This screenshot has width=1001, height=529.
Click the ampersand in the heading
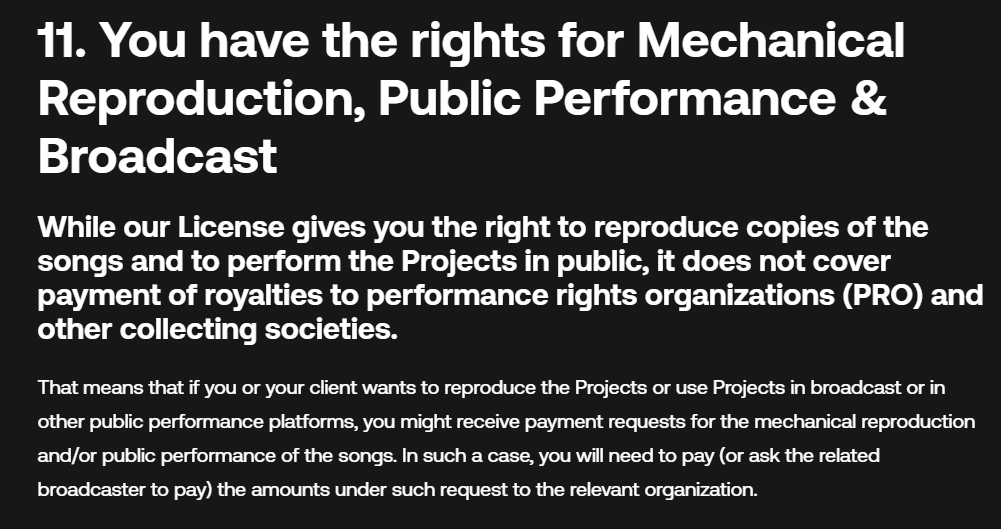[x=868, y=99]
